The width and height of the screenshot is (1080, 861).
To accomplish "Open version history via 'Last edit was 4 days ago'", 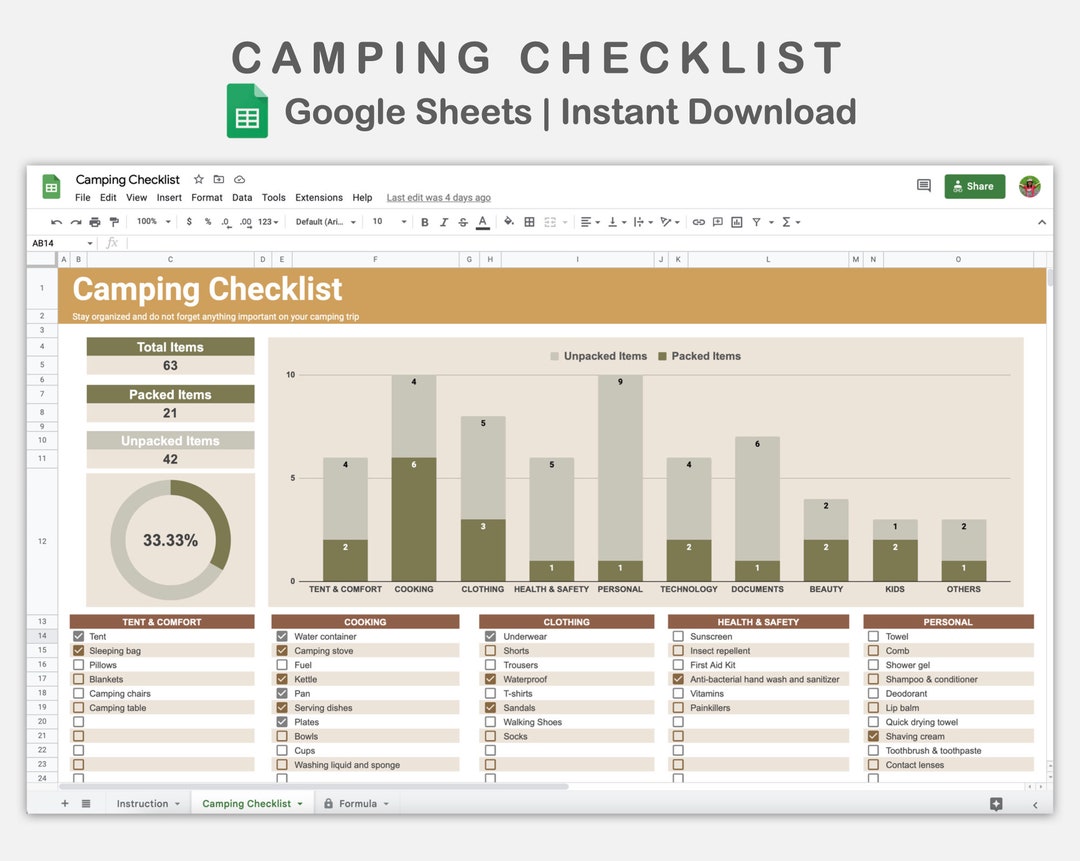I will (438, 197).
